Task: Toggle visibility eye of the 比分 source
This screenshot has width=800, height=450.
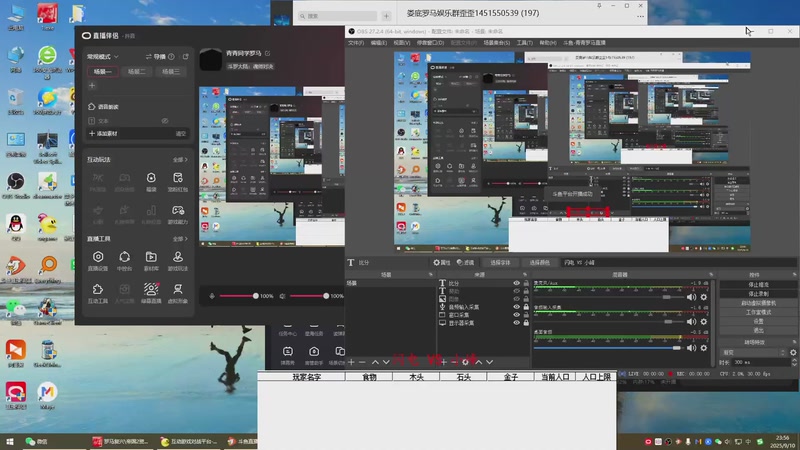Action: (516, 283)
